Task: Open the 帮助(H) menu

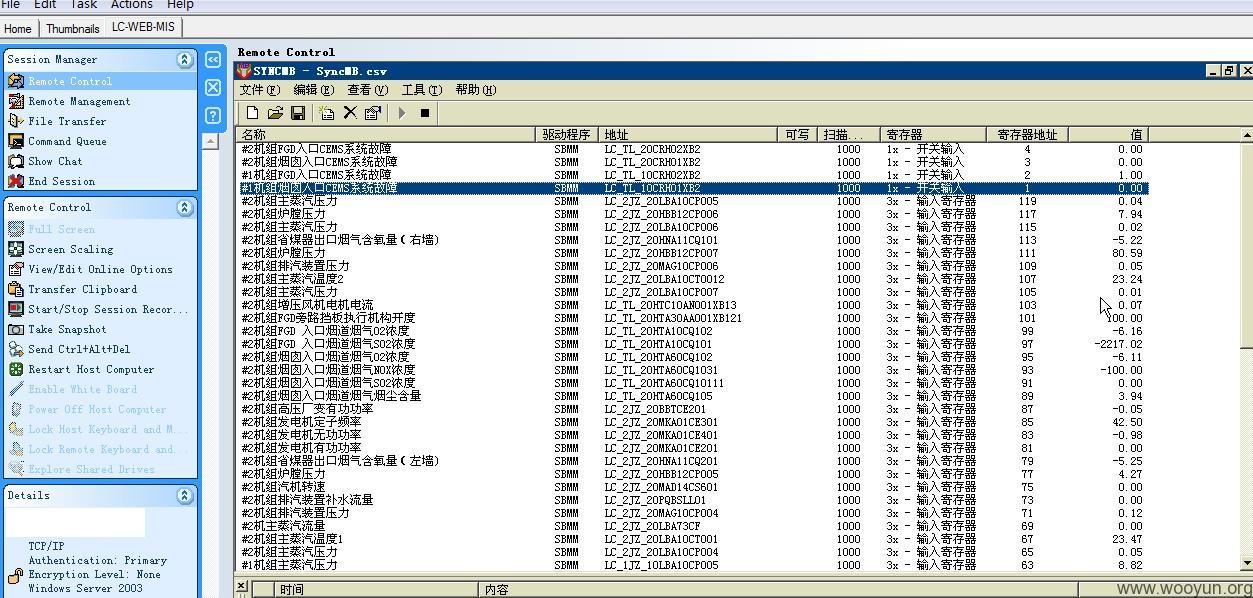Action: (x=476, y=90)
